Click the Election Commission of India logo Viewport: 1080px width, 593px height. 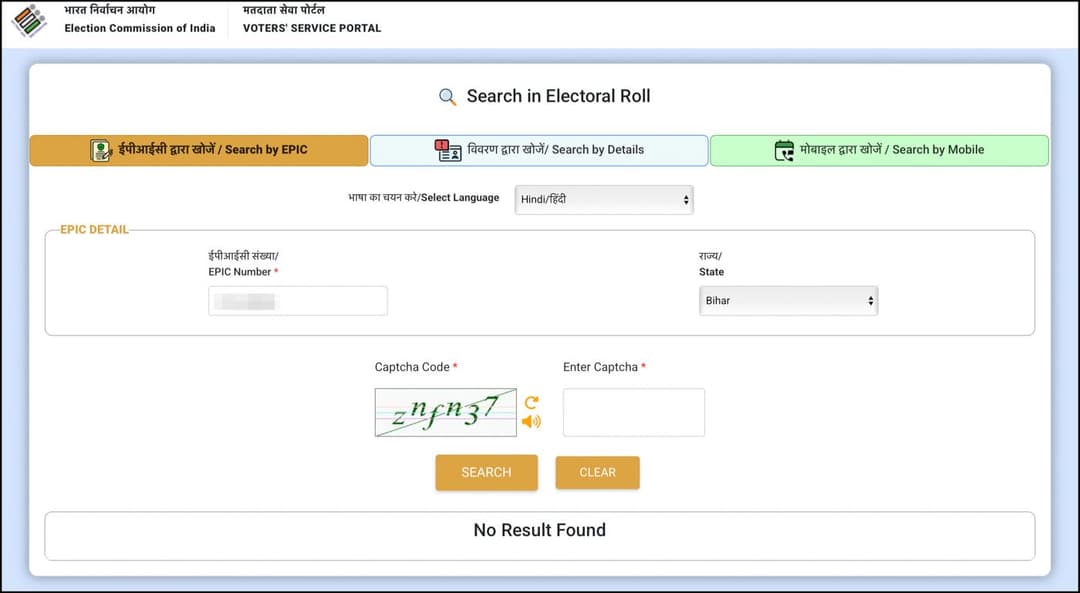(29, 21)
